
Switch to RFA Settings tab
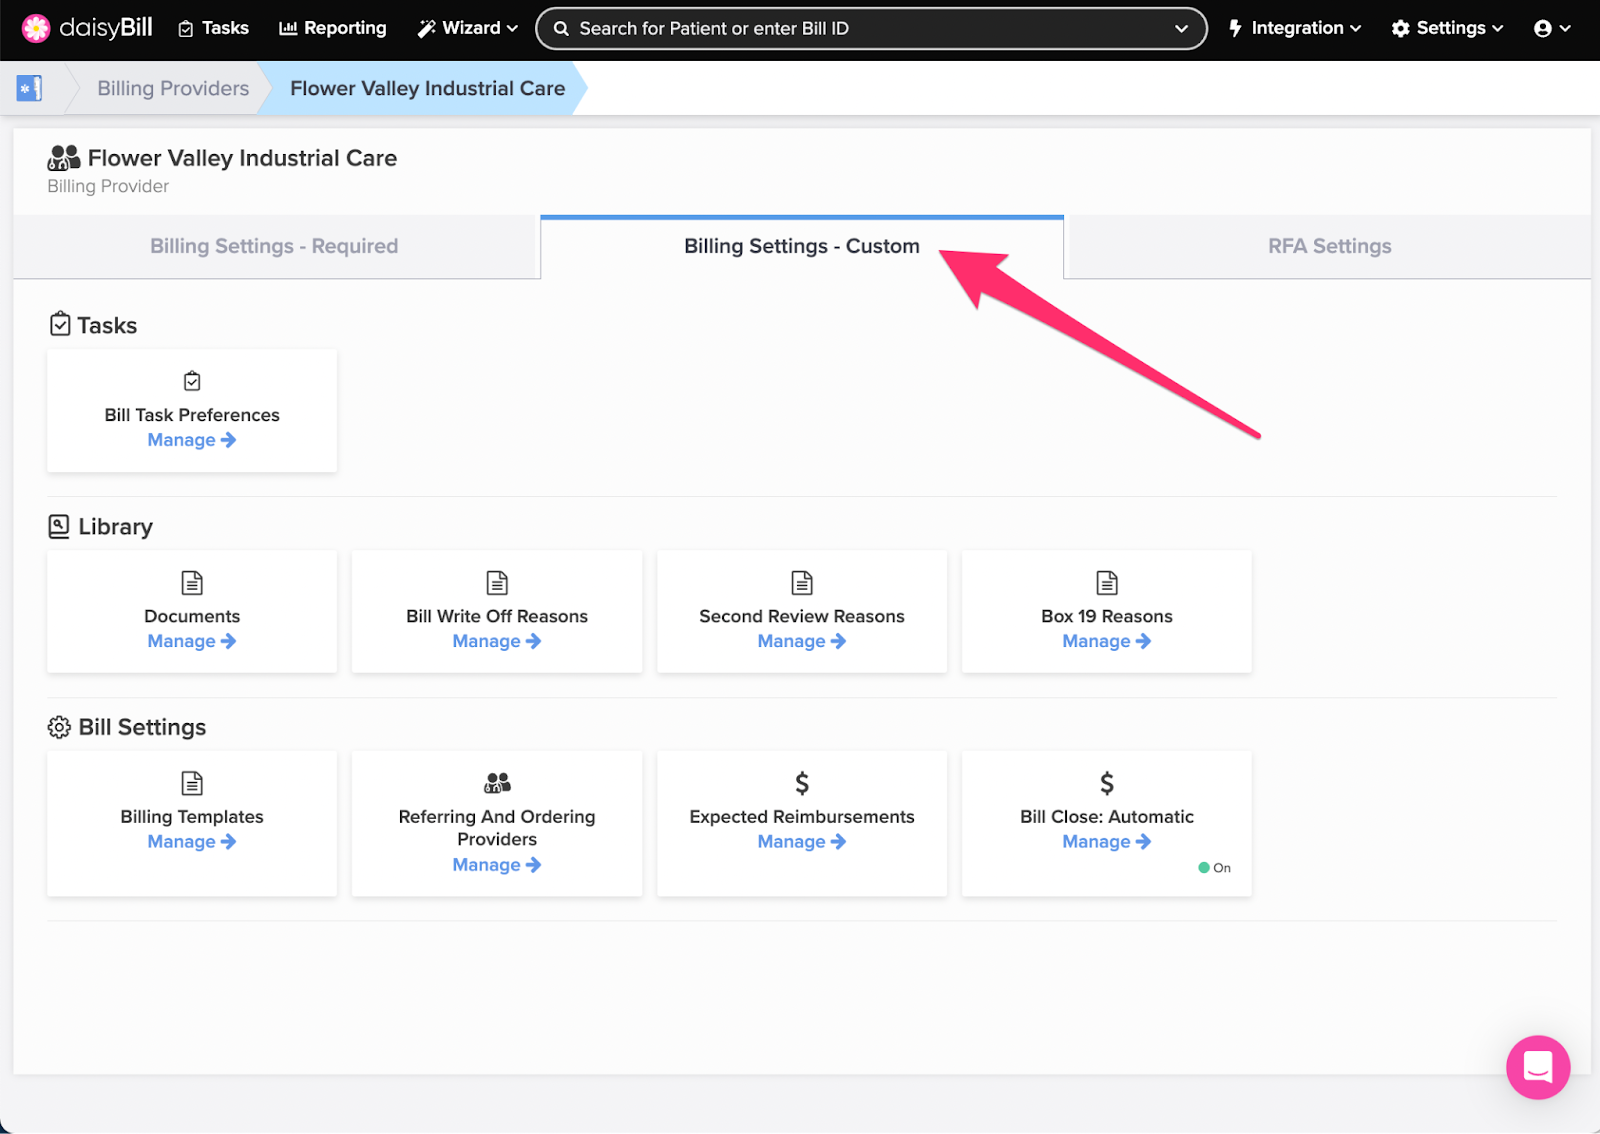(1329, 246)
